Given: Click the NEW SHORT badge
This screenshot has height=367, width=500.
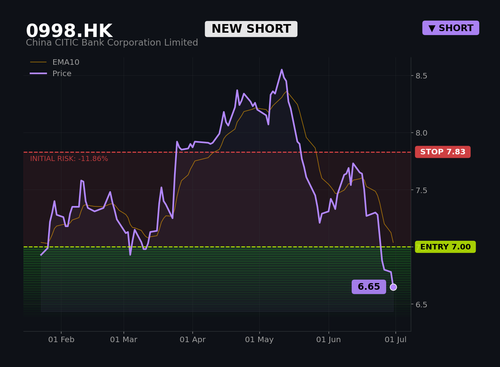Looking at the screenshot, I should coord(251,29).
